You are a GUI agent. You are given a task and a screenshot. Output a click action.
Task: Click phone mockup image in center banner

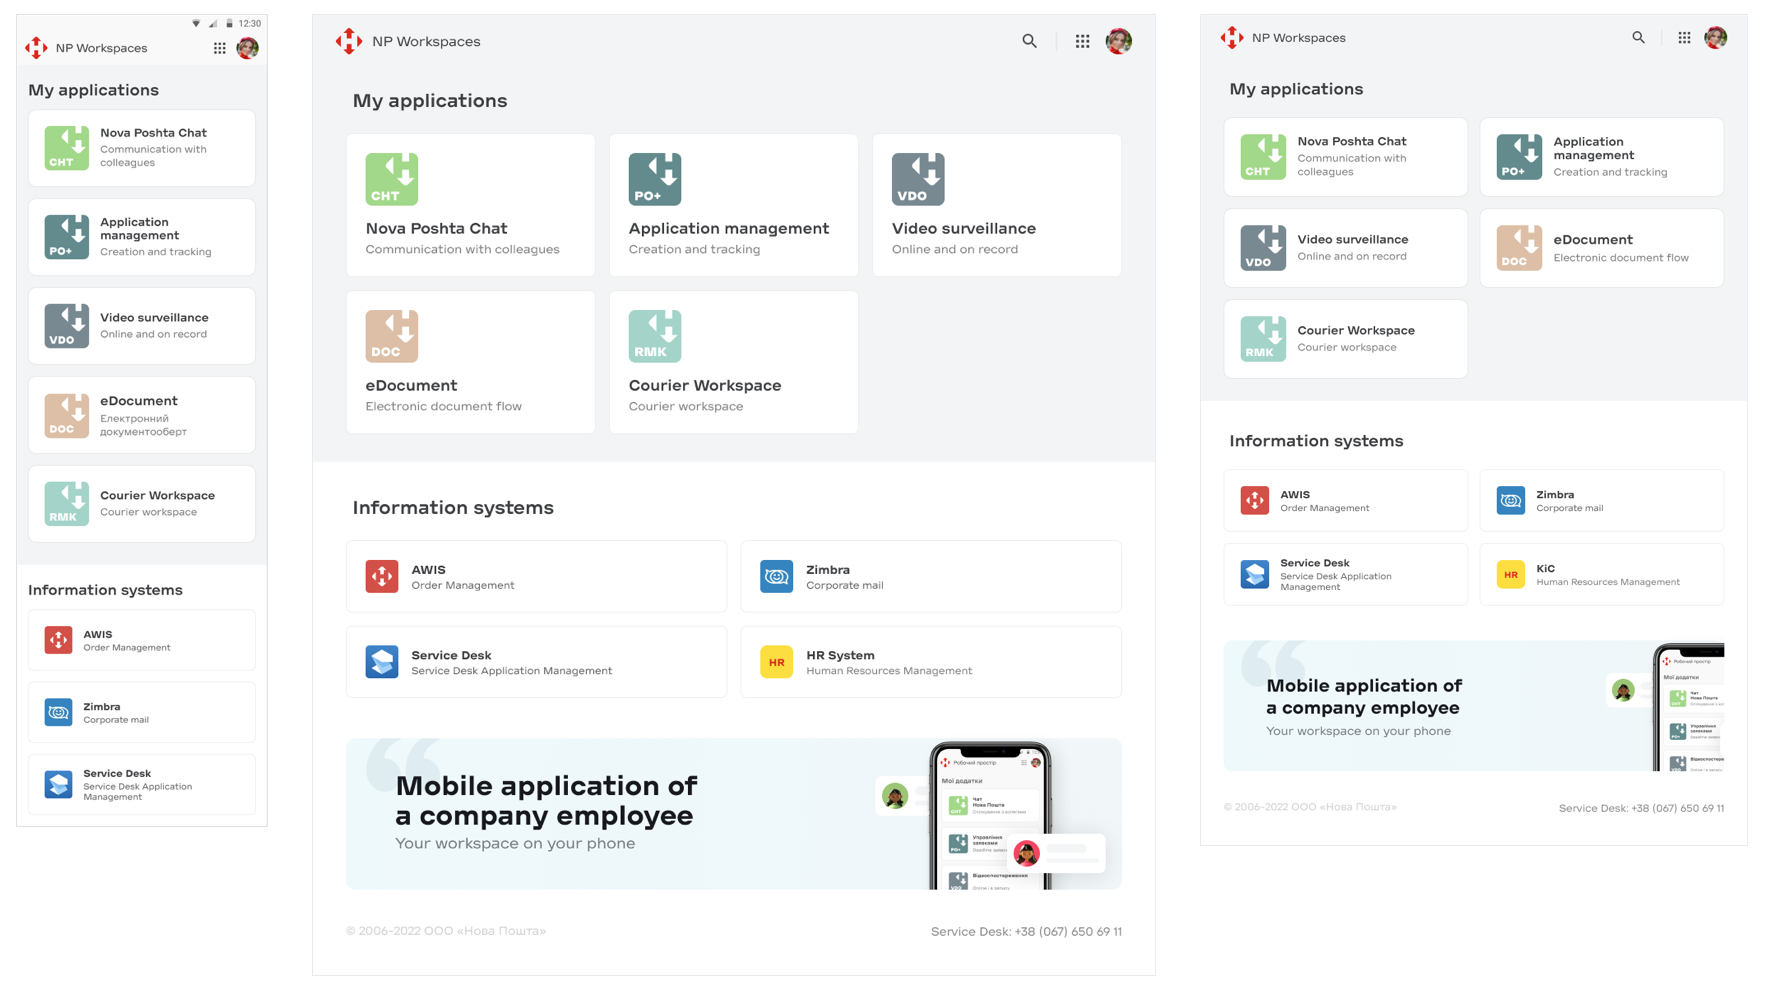pos(991,816)
